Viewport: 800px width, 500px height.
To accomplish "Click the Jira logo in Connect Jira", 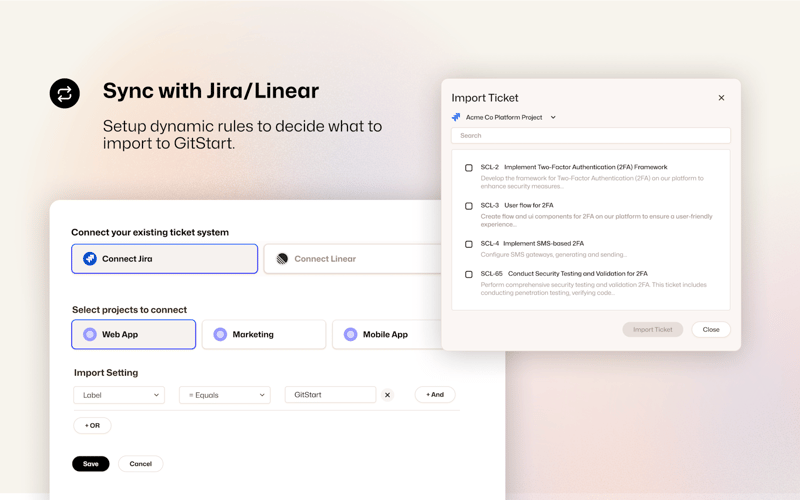I will (90, 259).
